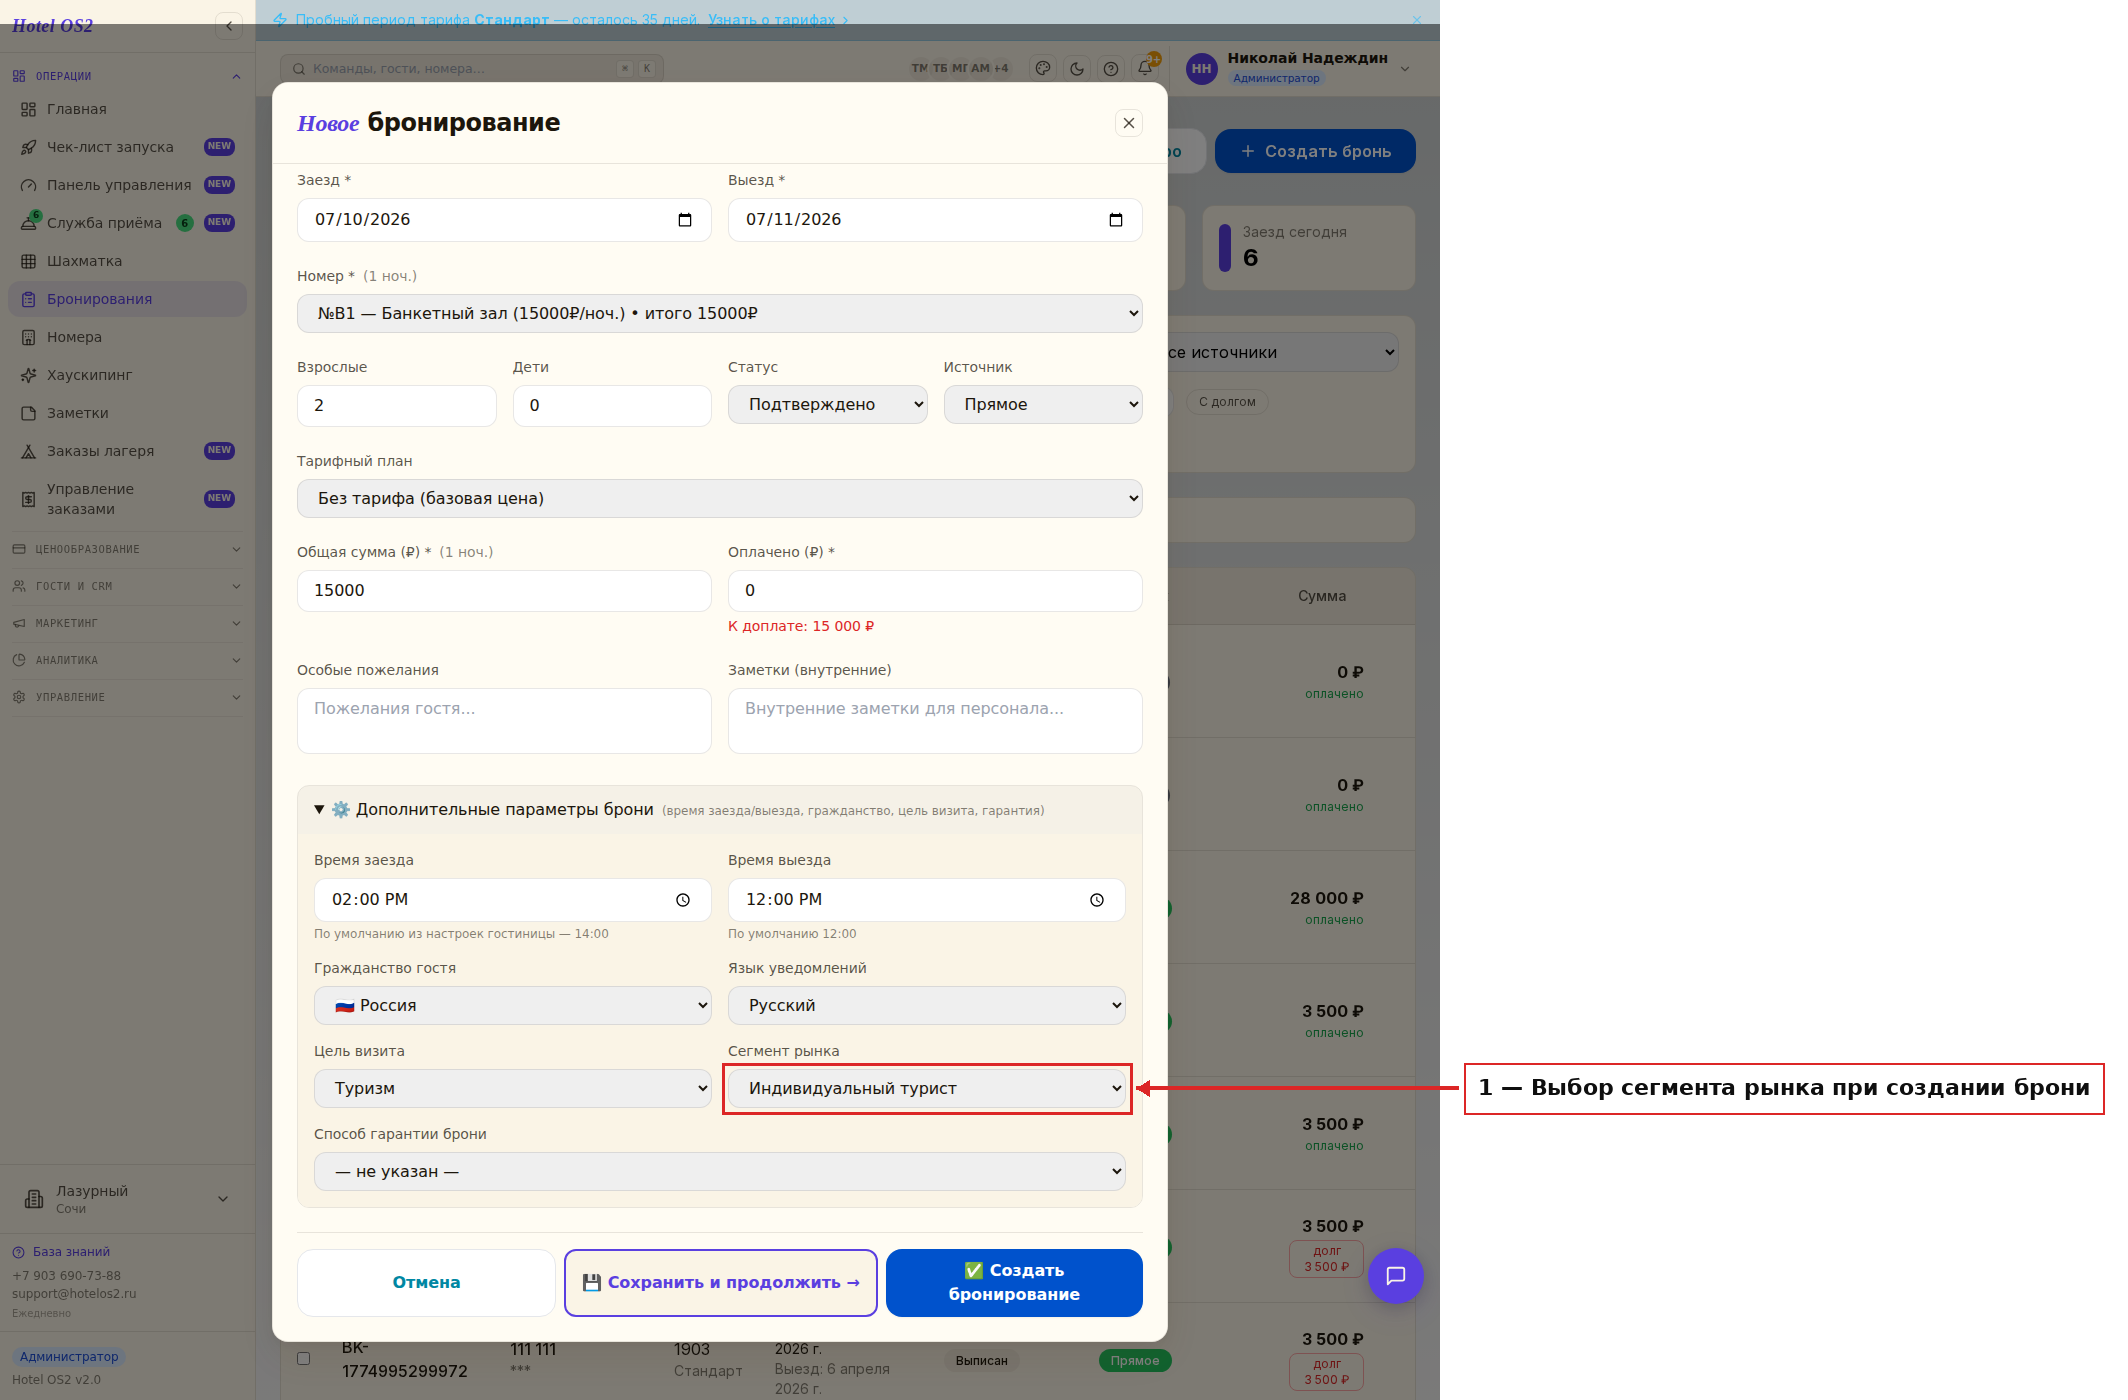Click the Общая сумма amount field
This screenshot has height=1400, width=2128.
point(504,591)
